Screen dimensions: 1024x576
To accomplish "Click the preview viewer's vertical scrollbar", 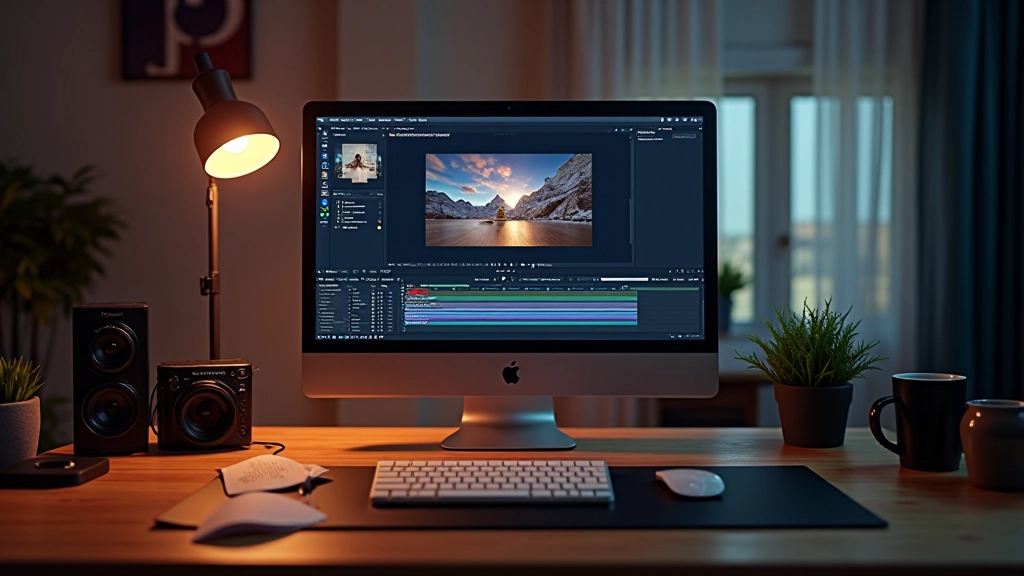I will 630,222.
